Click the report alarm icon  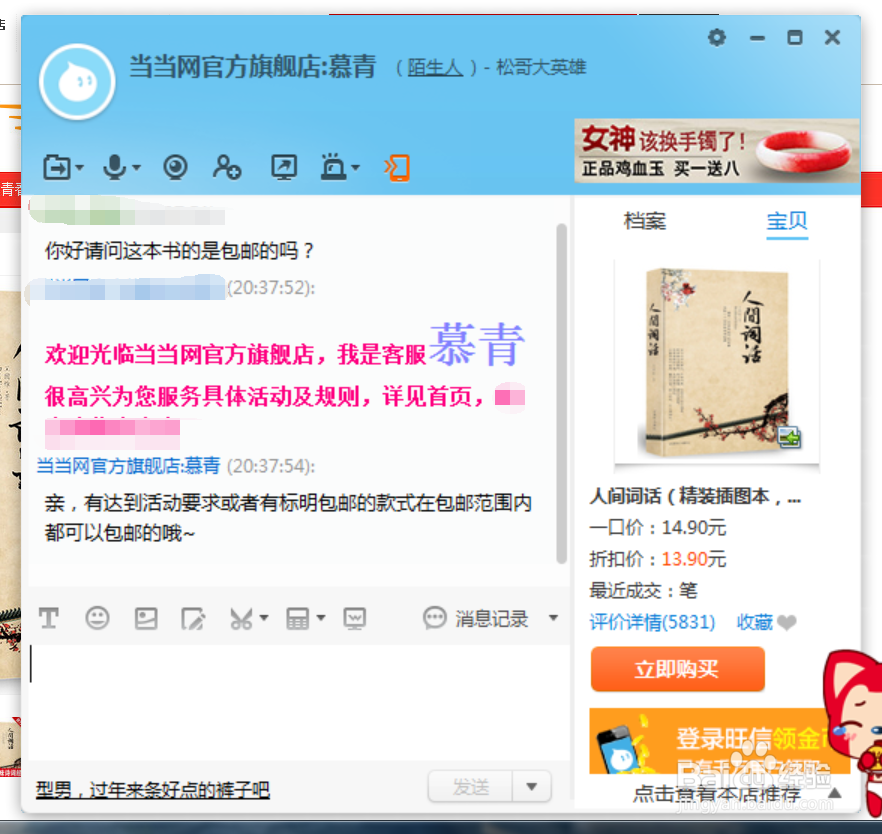point(334,167)
